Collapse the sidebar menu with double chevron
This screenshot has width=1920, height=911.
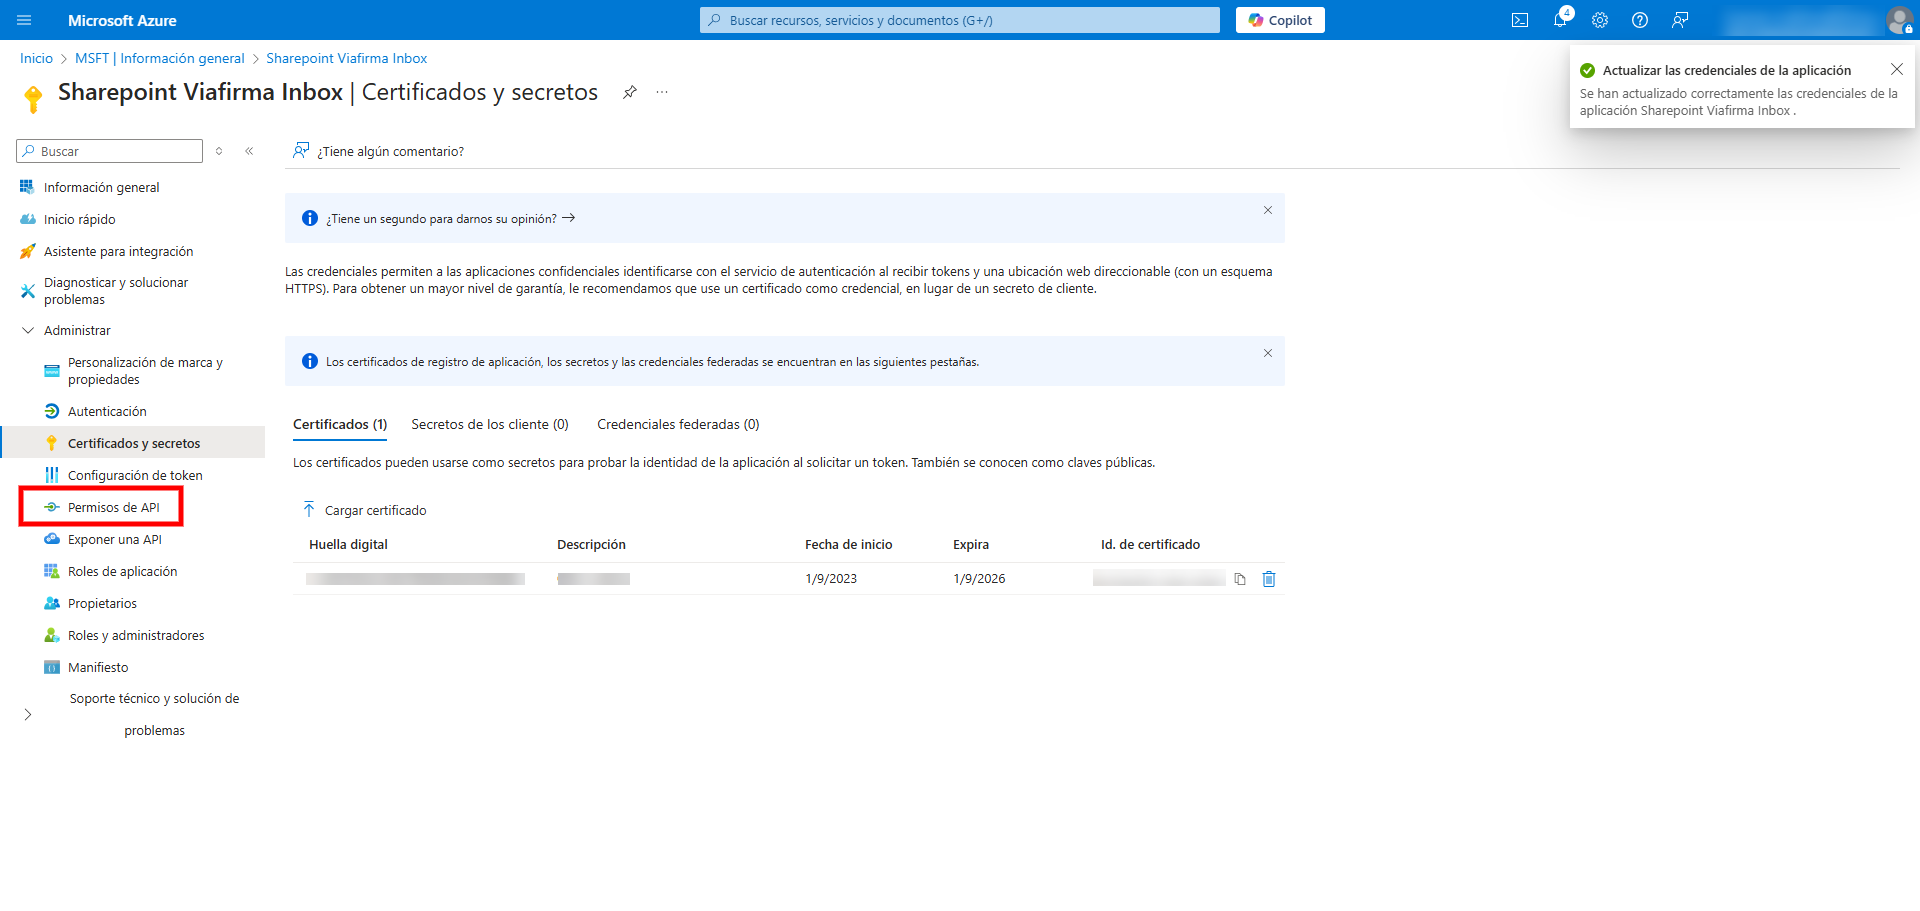(249, 151)
